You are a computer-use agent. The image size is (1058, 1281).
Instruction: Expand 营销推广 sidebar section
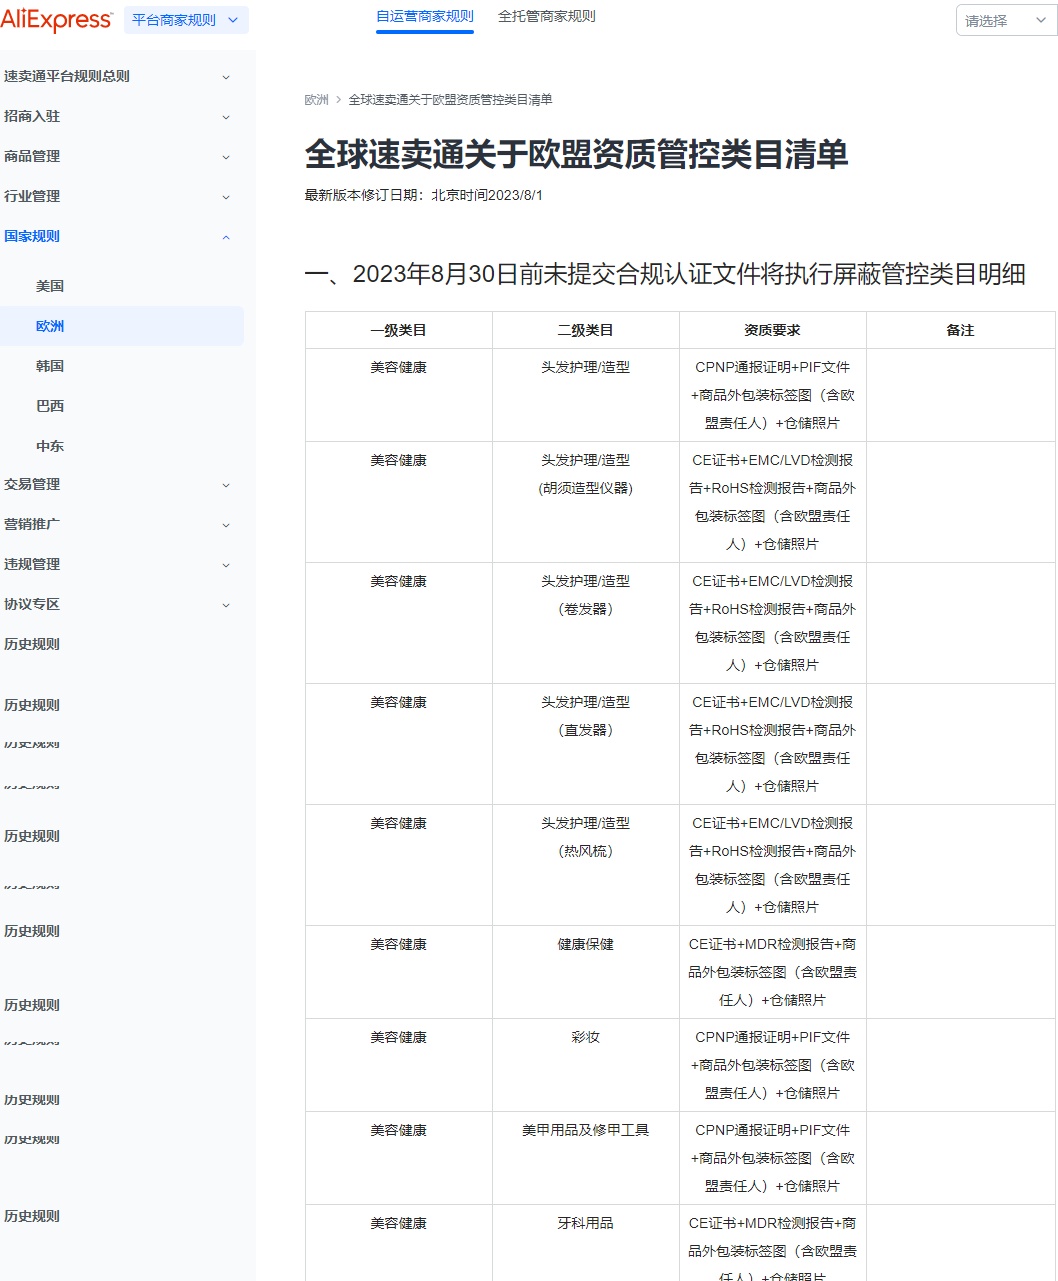pos(32,524)
